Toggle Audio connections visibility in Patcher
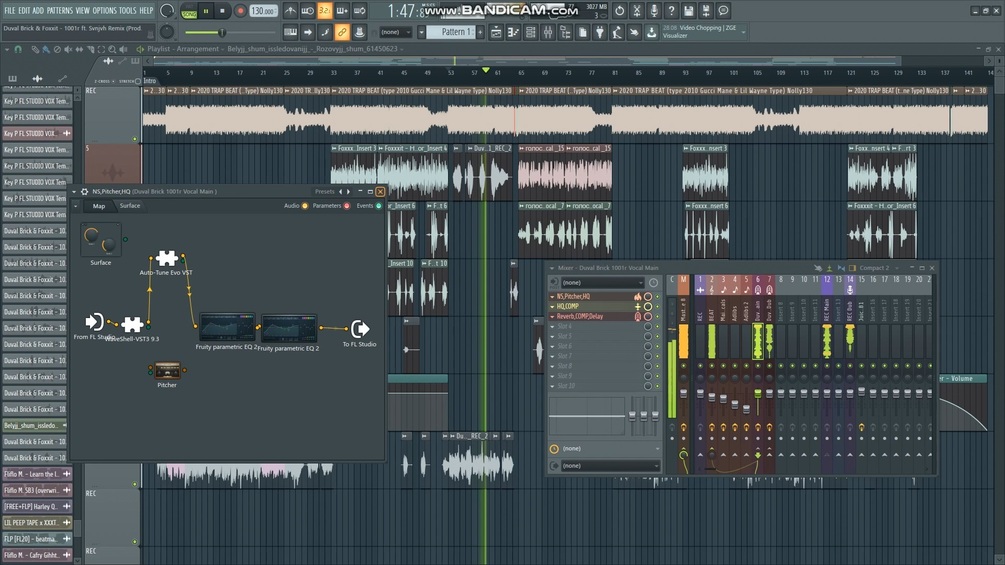 [304, 206]
